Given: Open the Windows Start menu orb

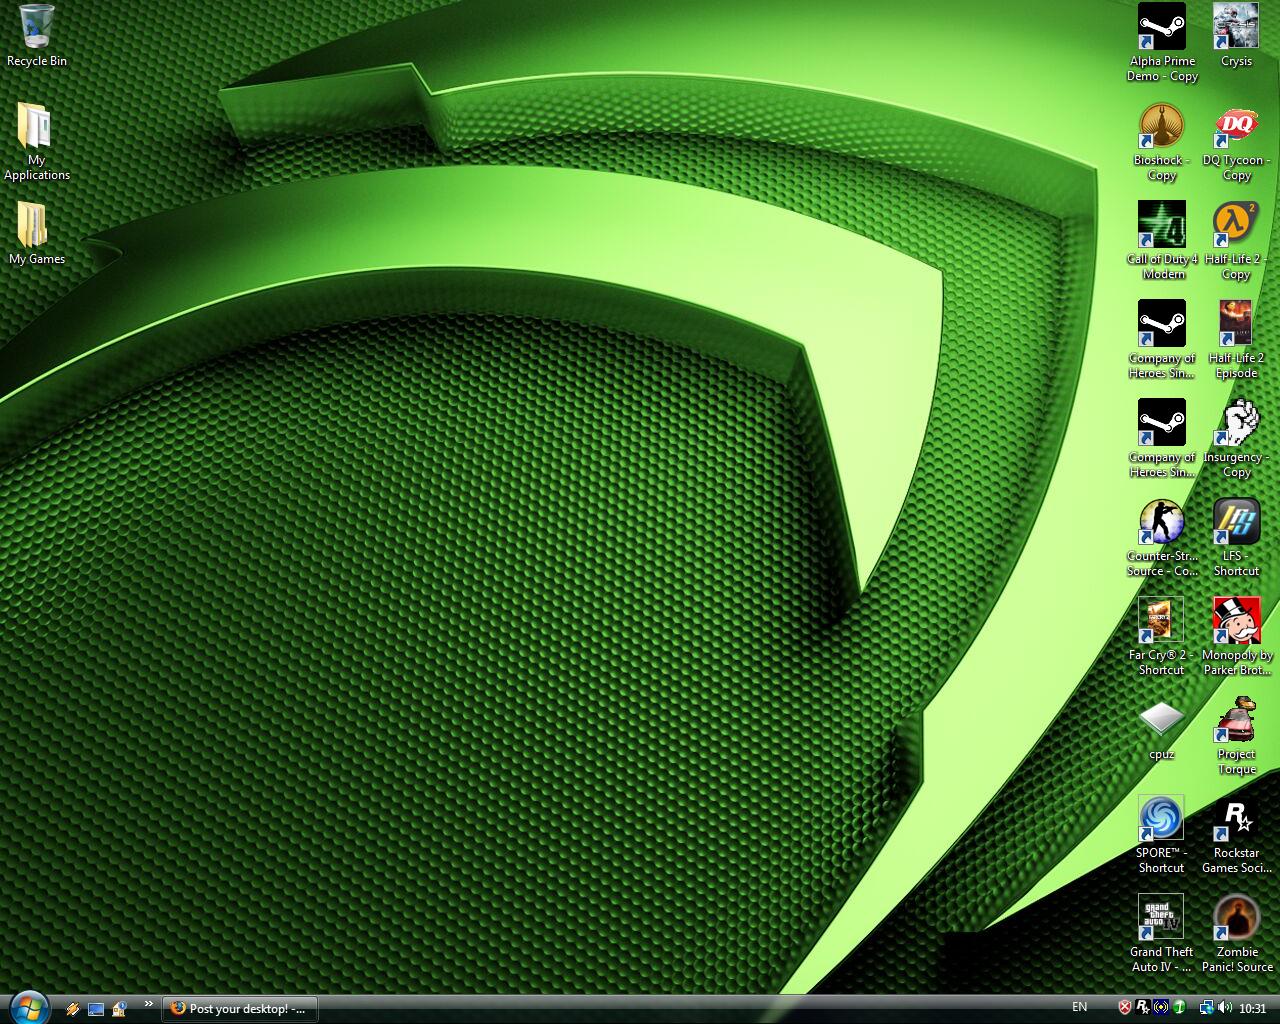Looking at the screenshot, I should 27,1006.
